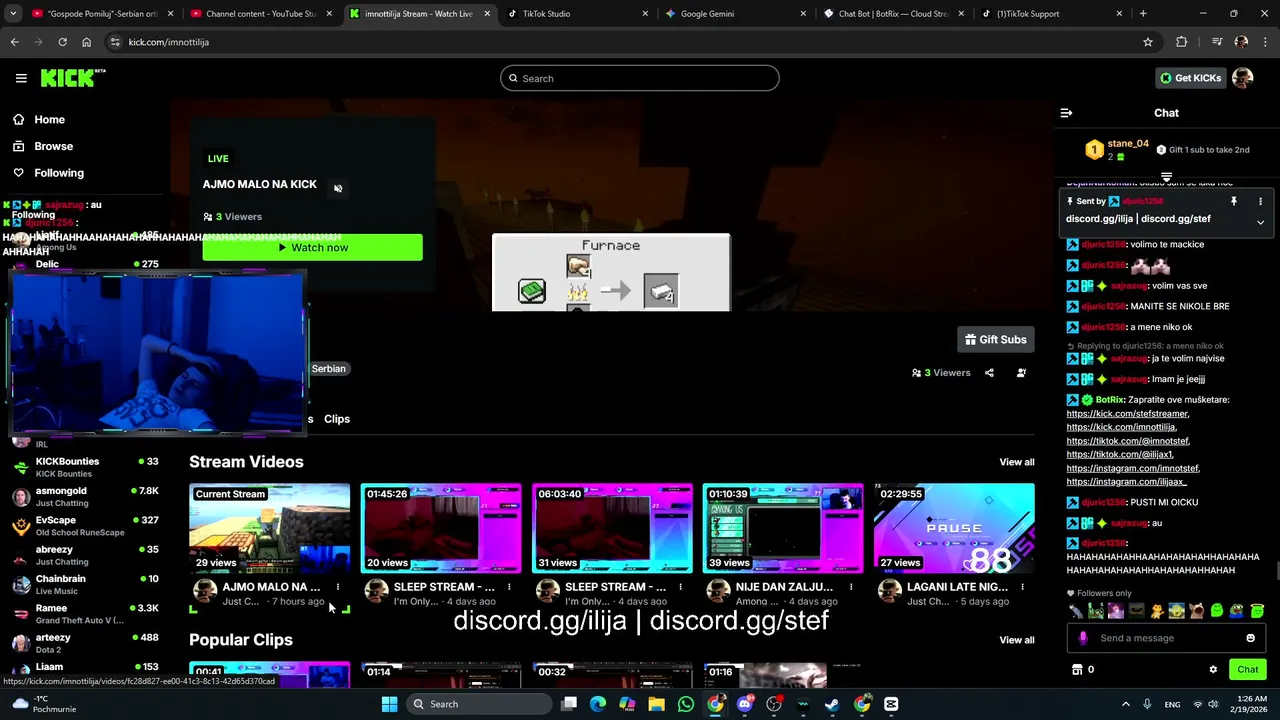Select KICKBounties channel in sidebar
This screenshot has width=1280, height=720.
pyautogui.click(x=85, y=467)
